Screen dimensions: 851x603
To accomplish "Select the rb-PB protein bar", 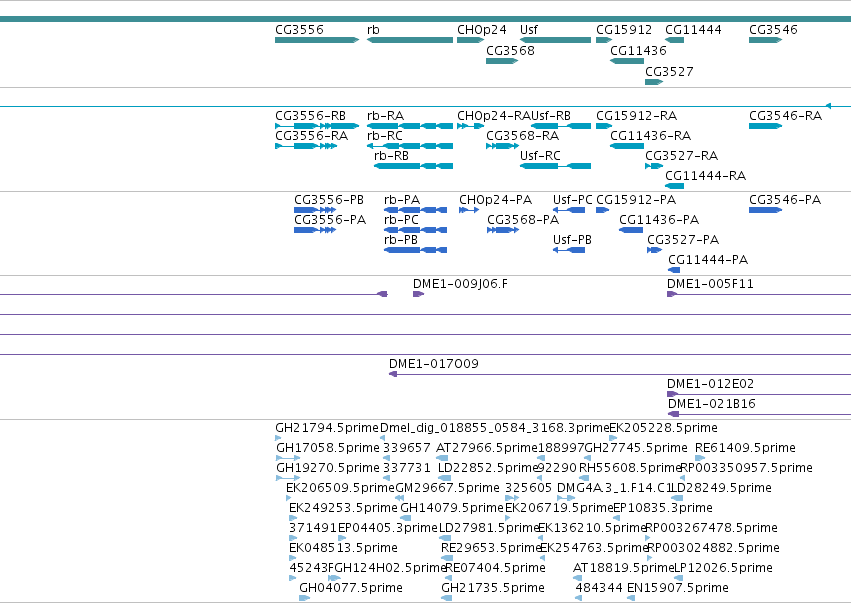I will tap(416, 250).
